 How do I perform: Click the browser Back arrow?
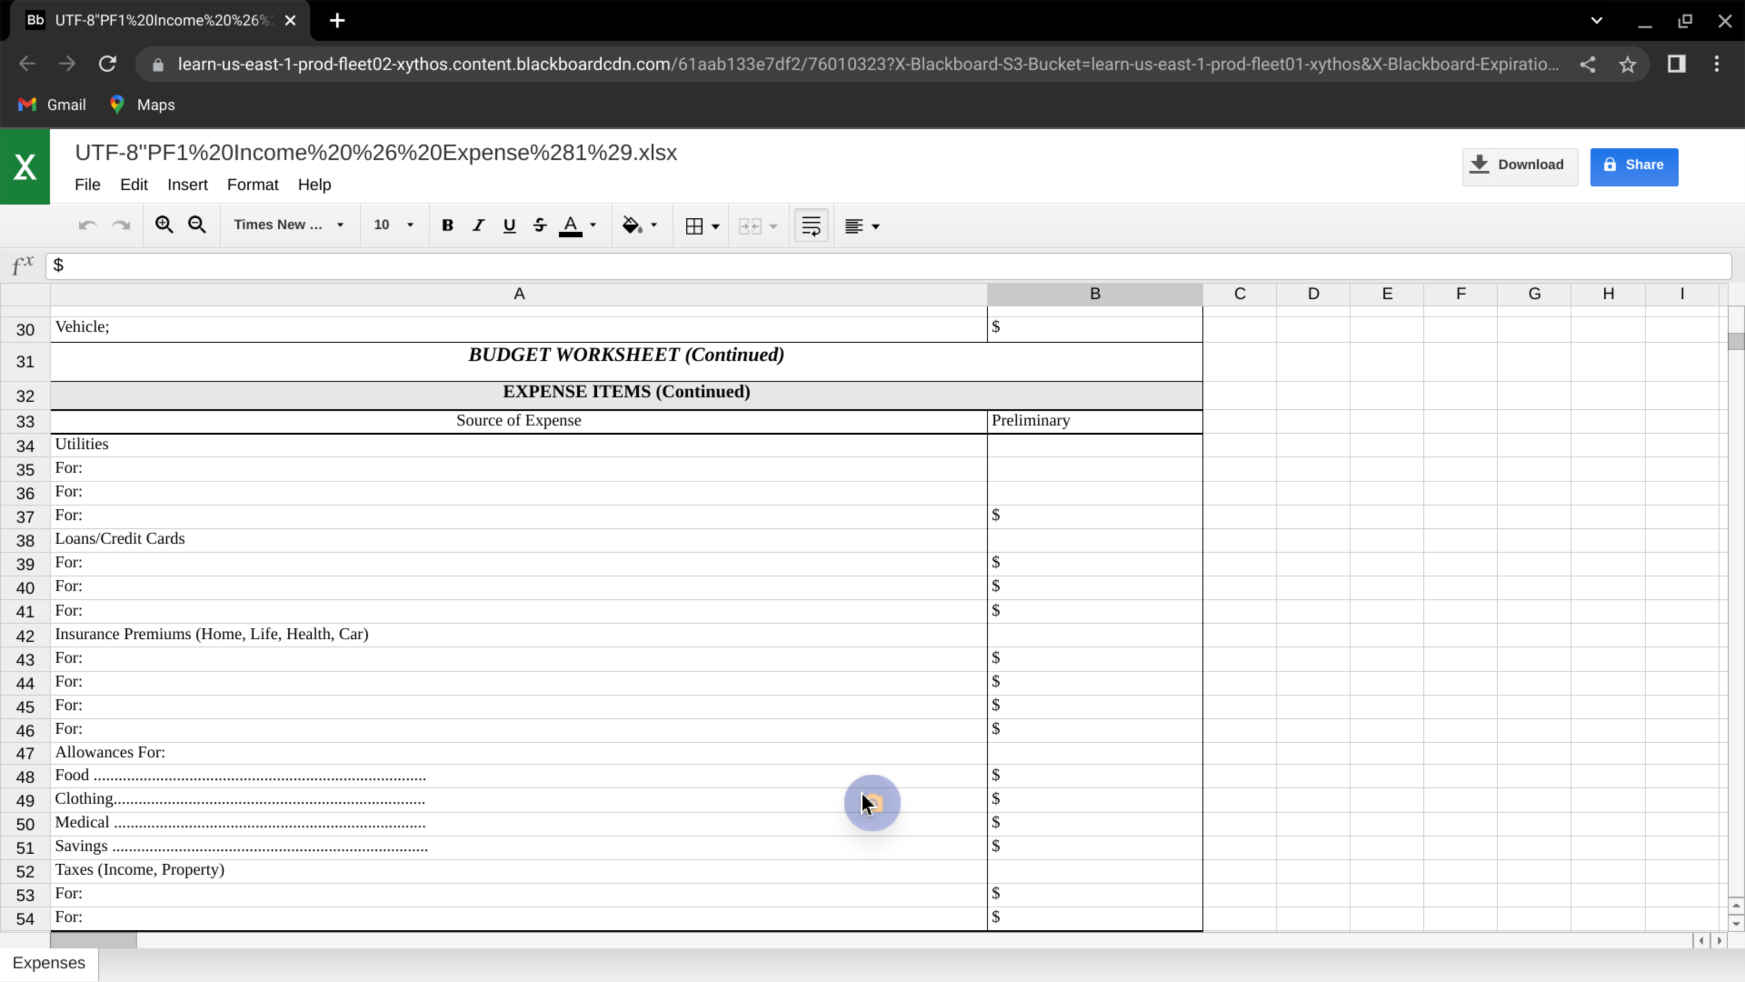(27, 64)
